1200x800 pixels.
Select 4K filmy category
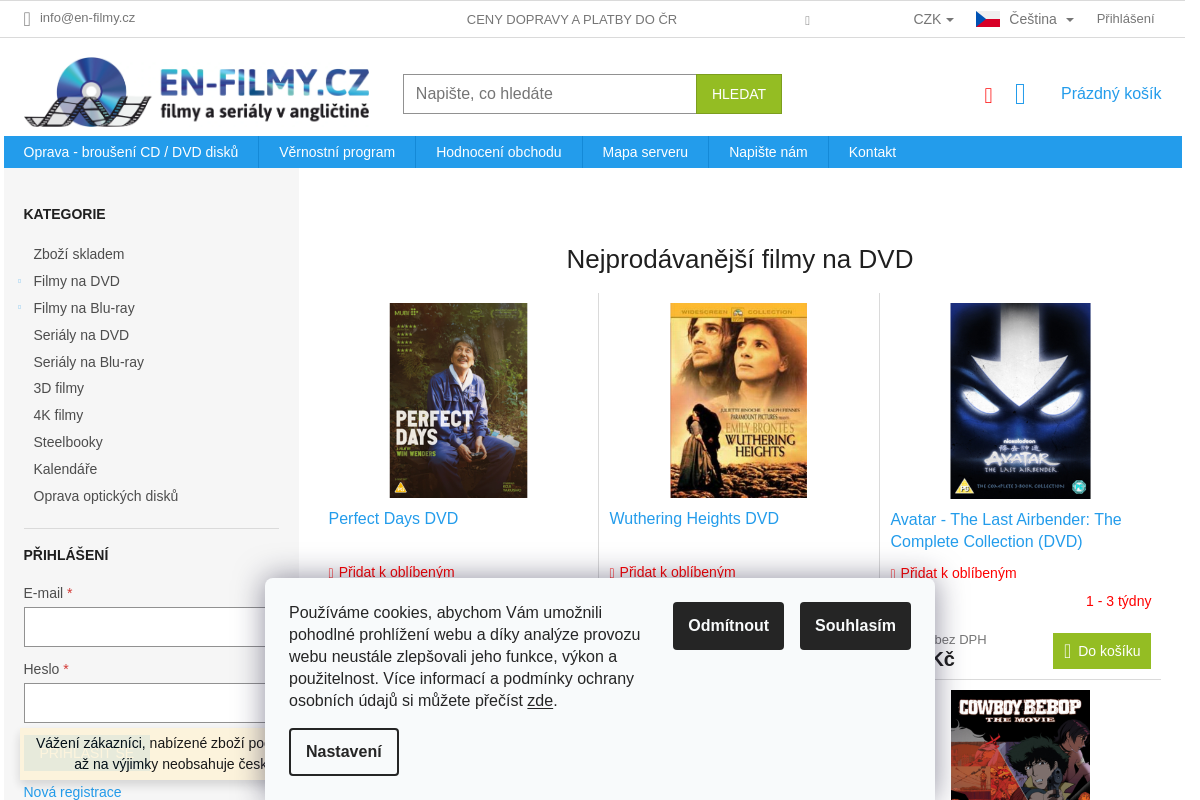click(x=58, y=415)
